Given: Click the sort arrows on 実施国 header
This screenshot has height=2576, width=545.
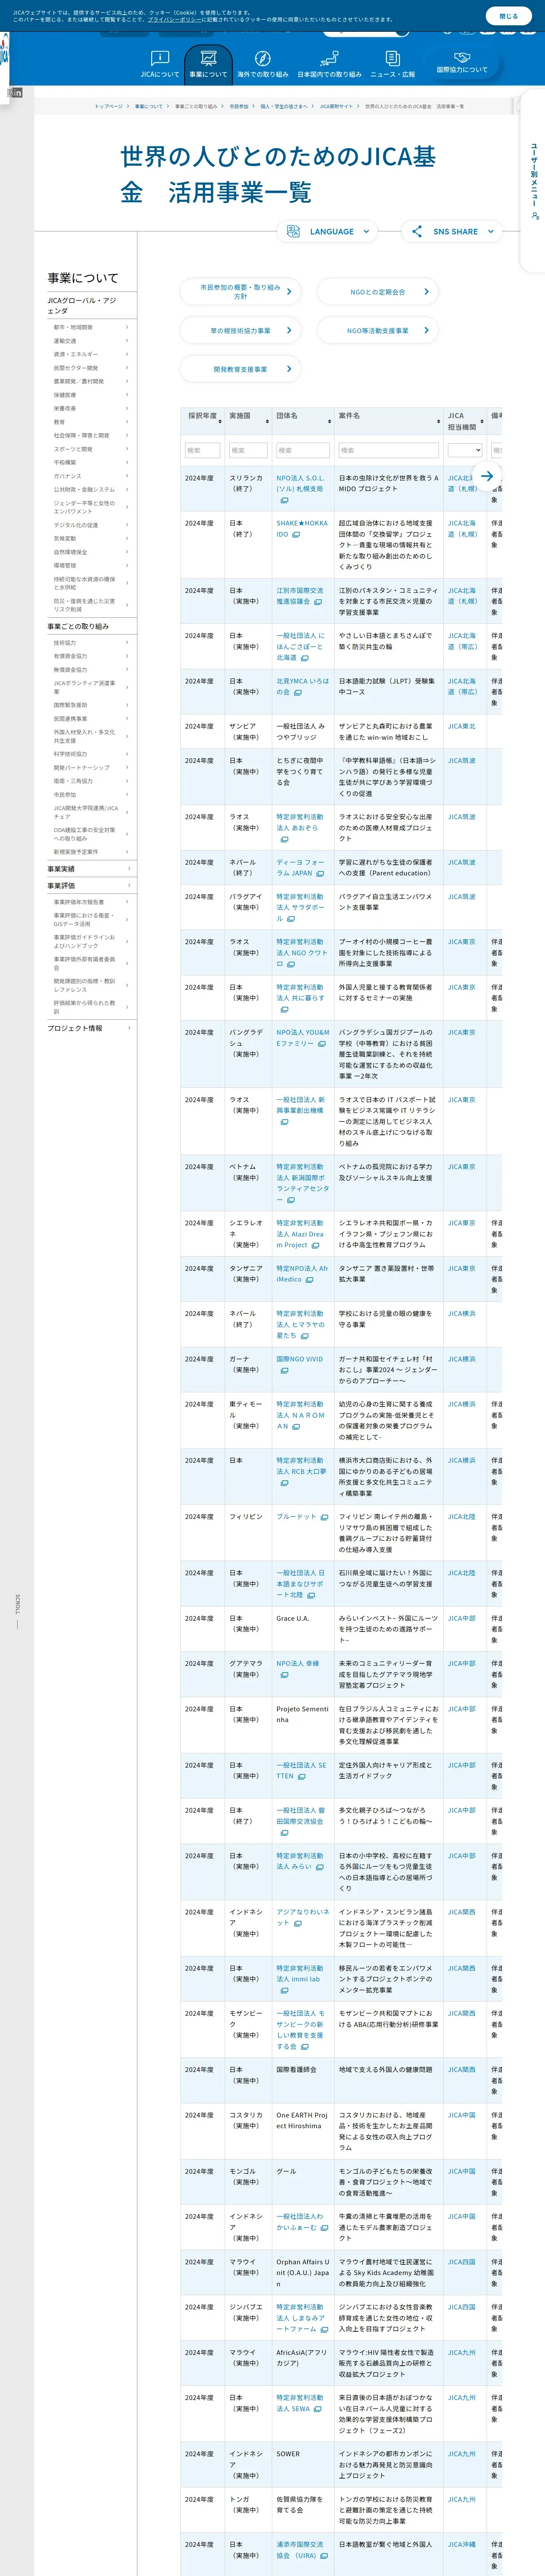Looking at the screenshot, I should pyautogui.click(x=268, y=421).
